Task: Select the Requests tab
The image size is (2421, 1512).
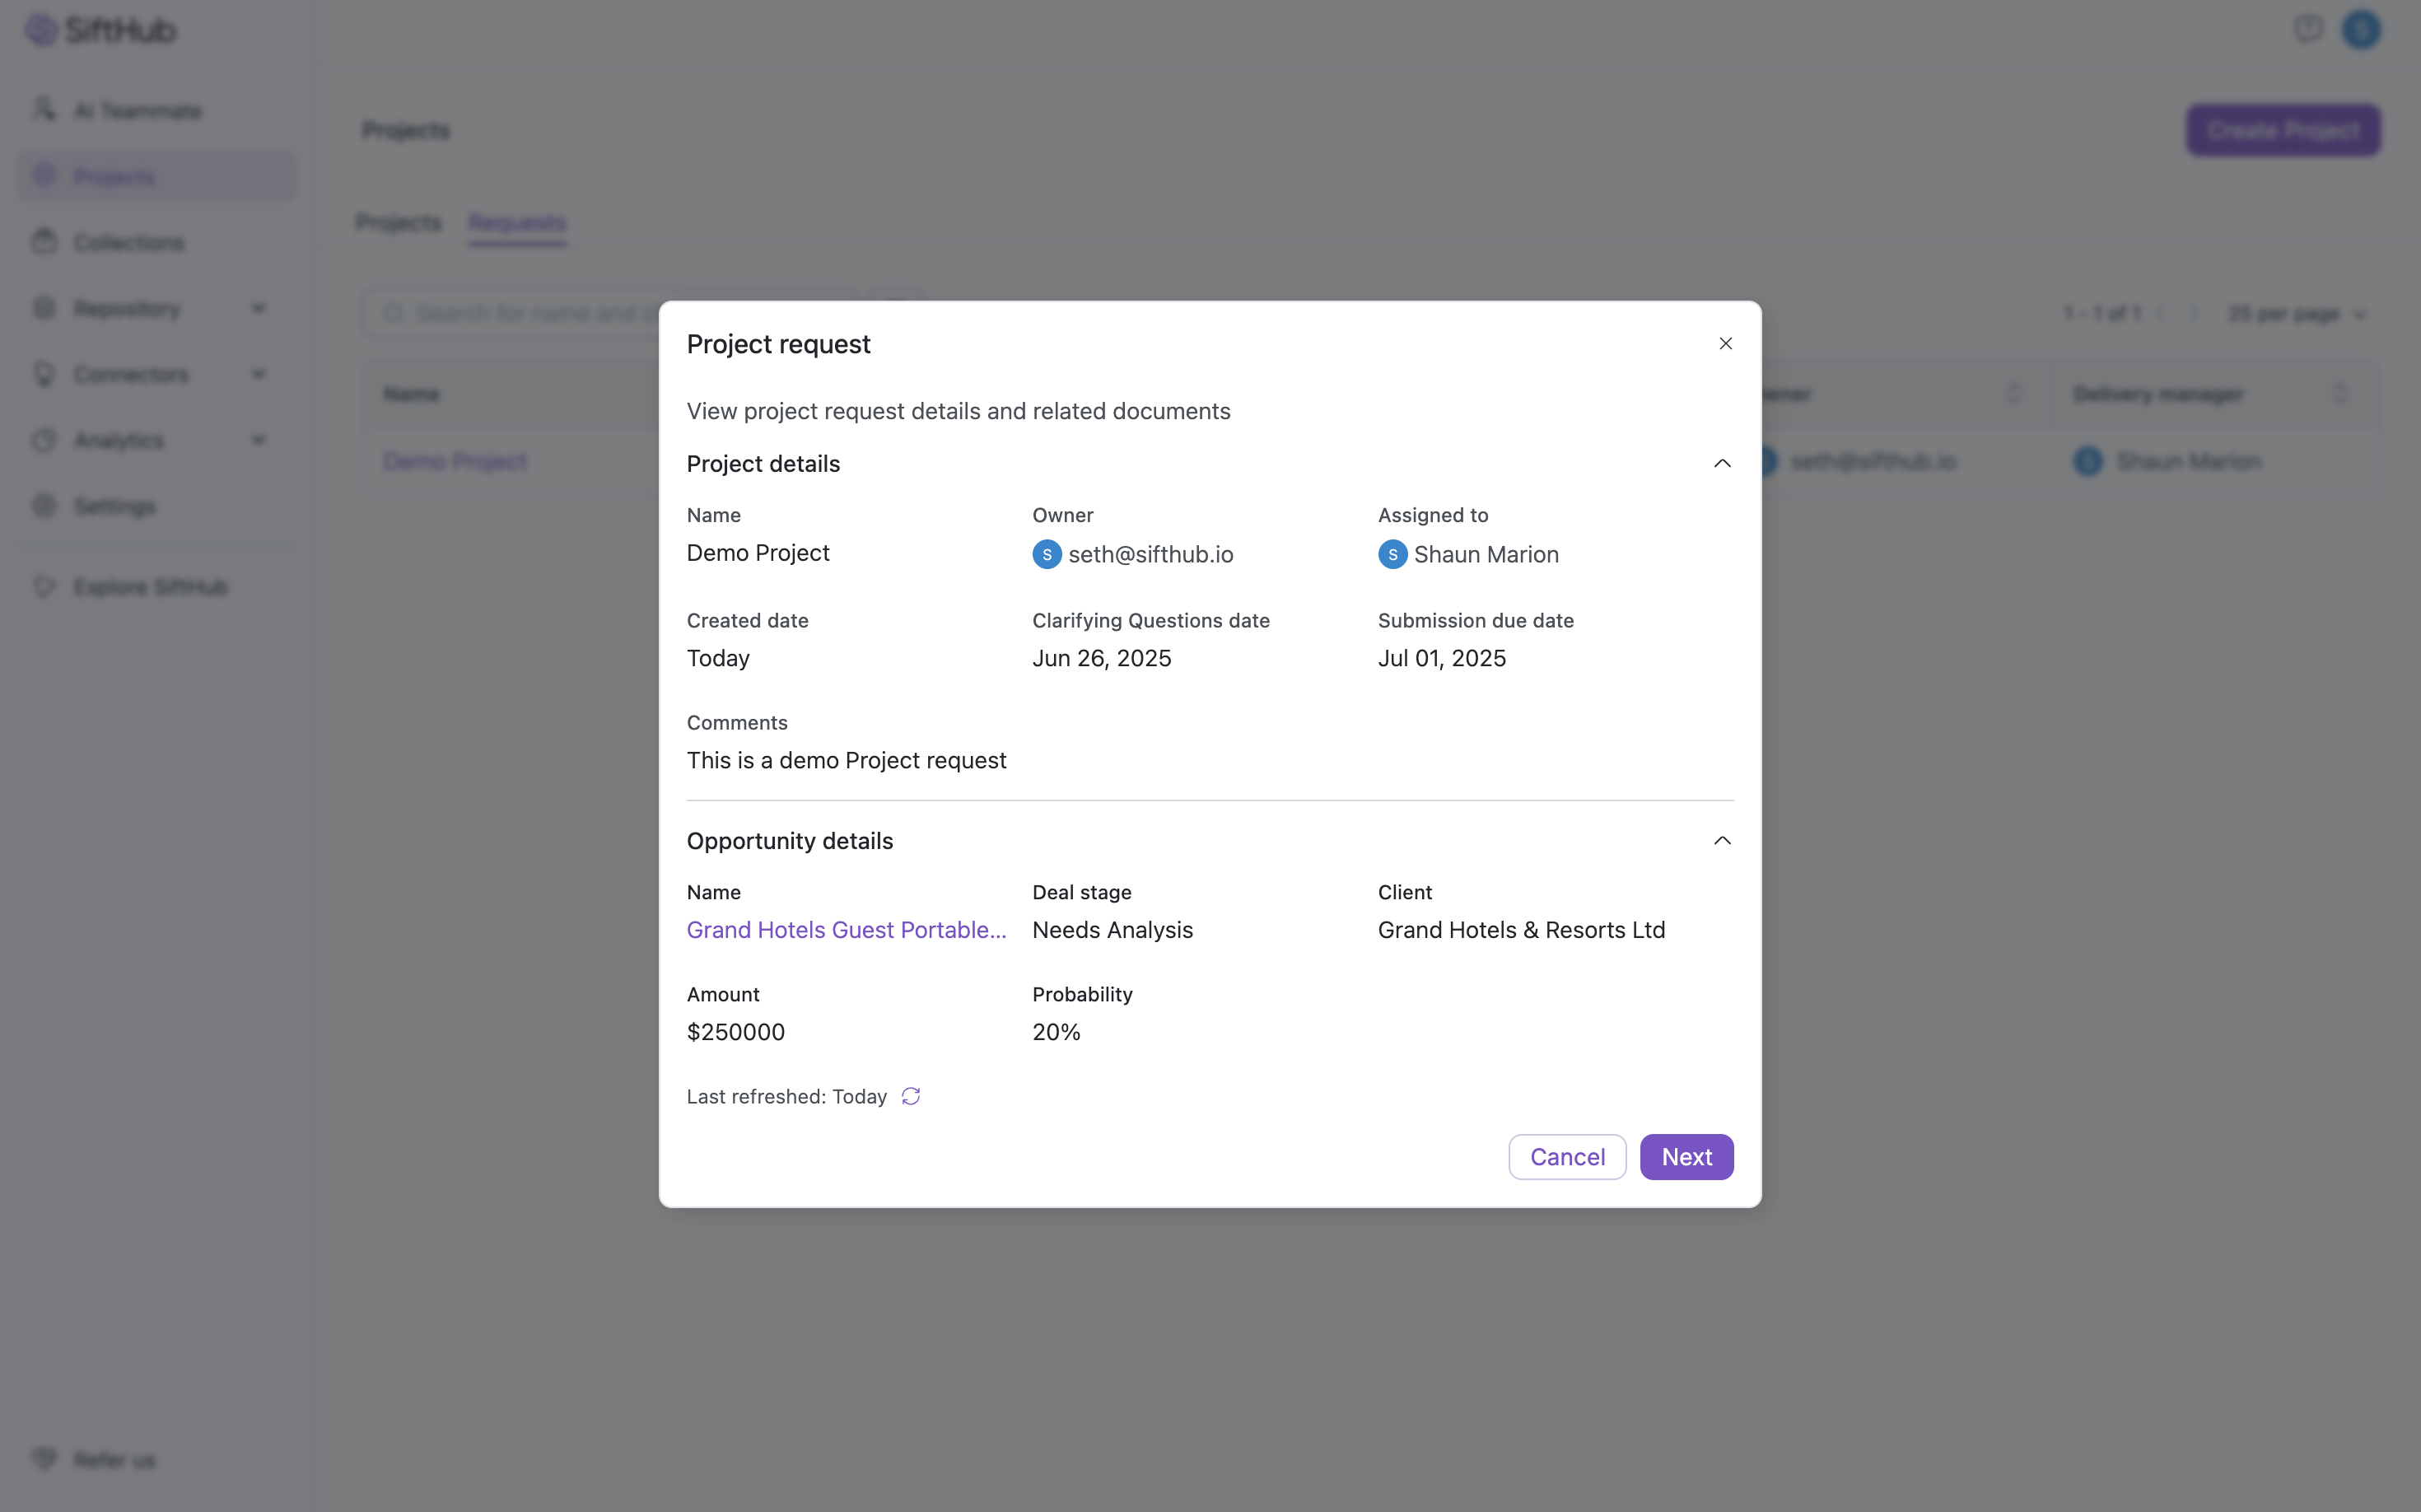Action: point(517,222)
